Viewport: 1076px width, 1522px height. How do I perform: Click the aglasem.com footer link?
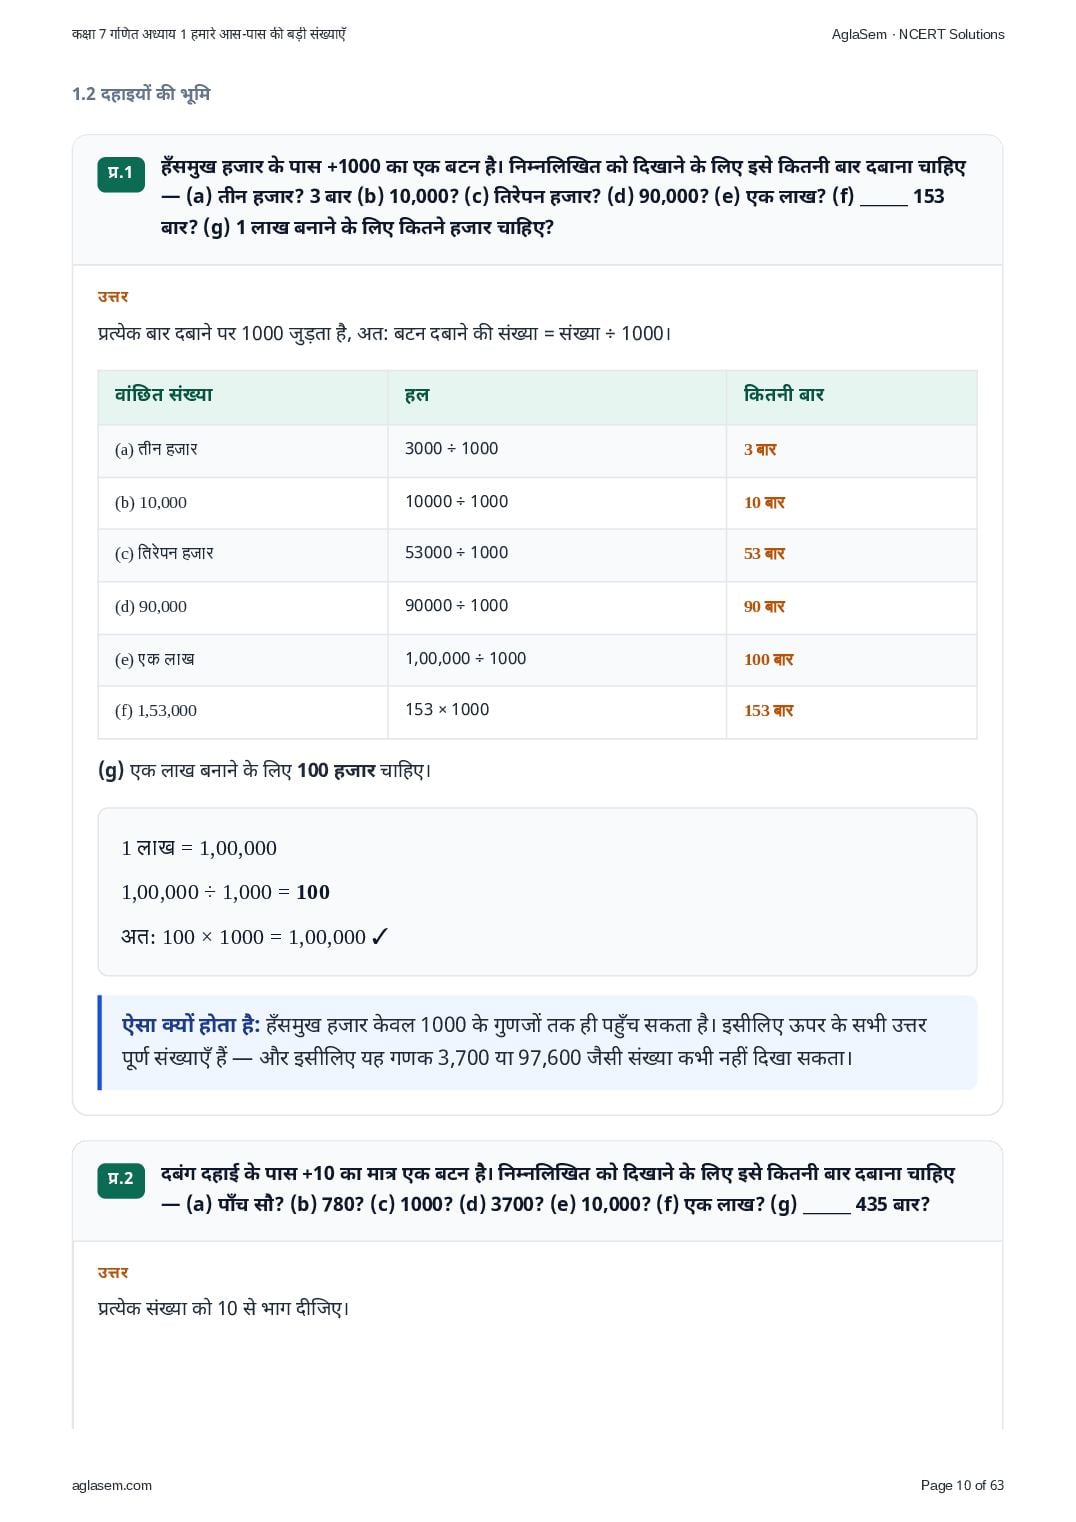pos(112,1485)
